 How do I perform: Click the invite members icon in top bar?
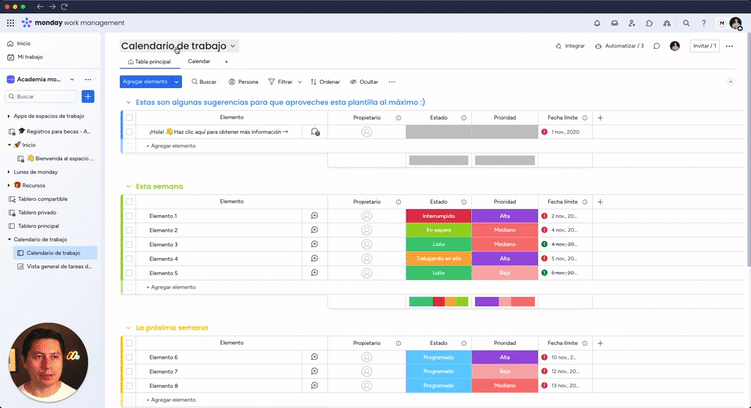632,22
